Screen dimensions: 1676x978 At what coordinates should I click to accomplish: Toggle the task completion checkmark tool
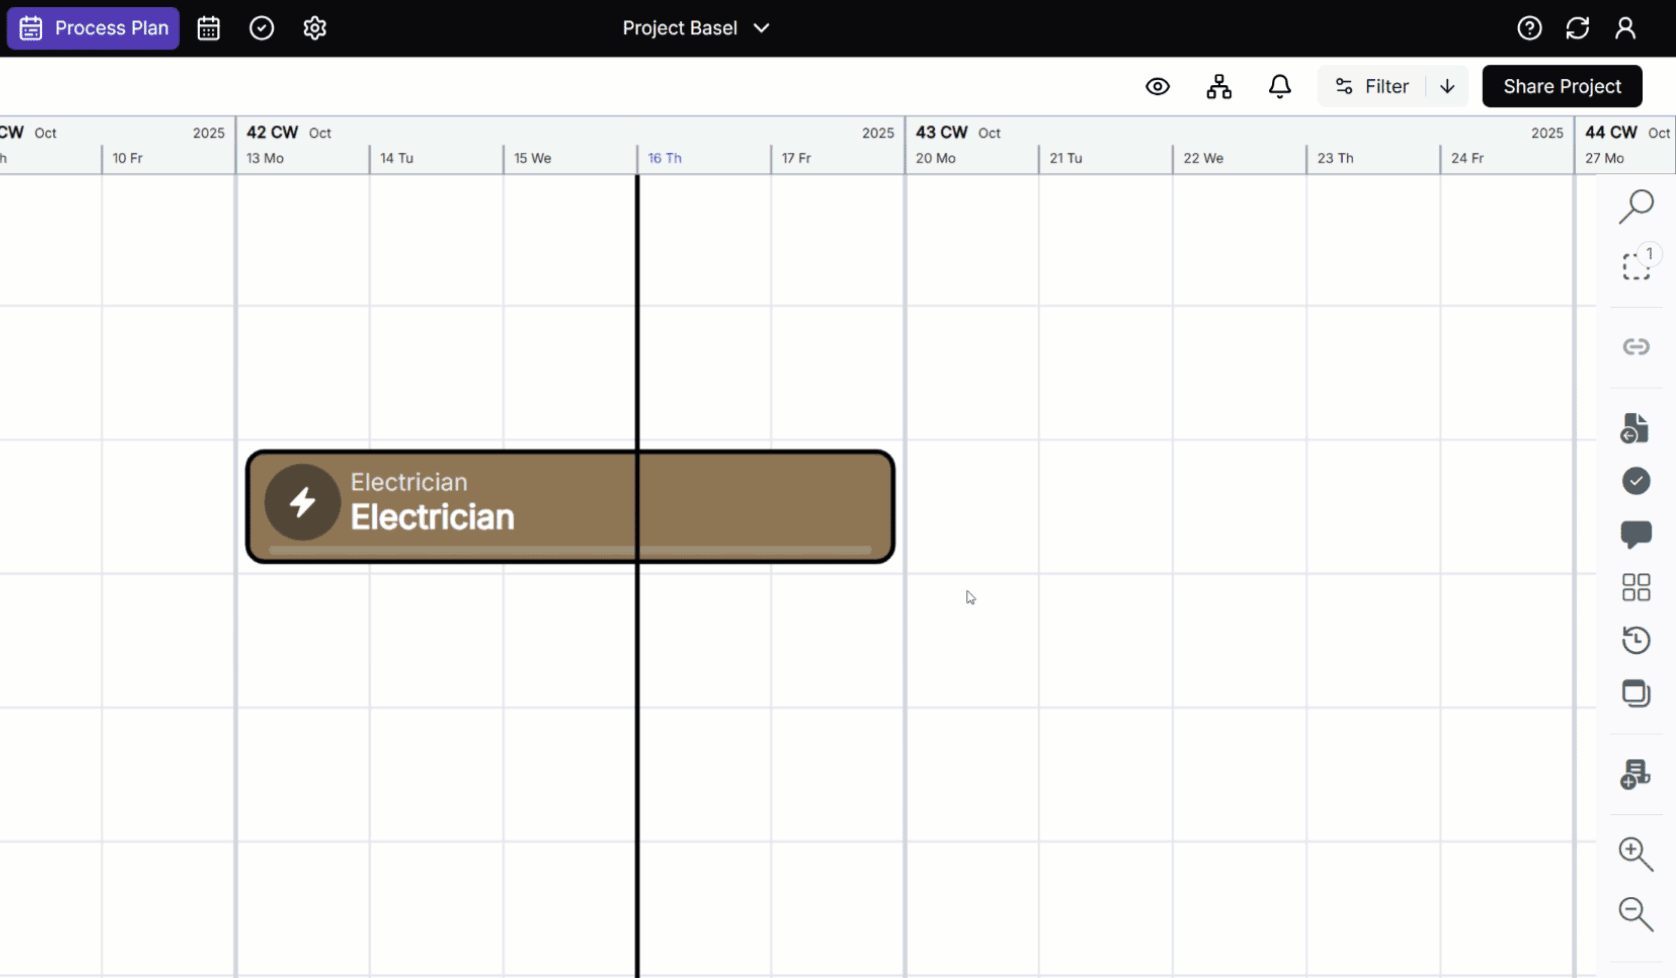point(1637,481)
